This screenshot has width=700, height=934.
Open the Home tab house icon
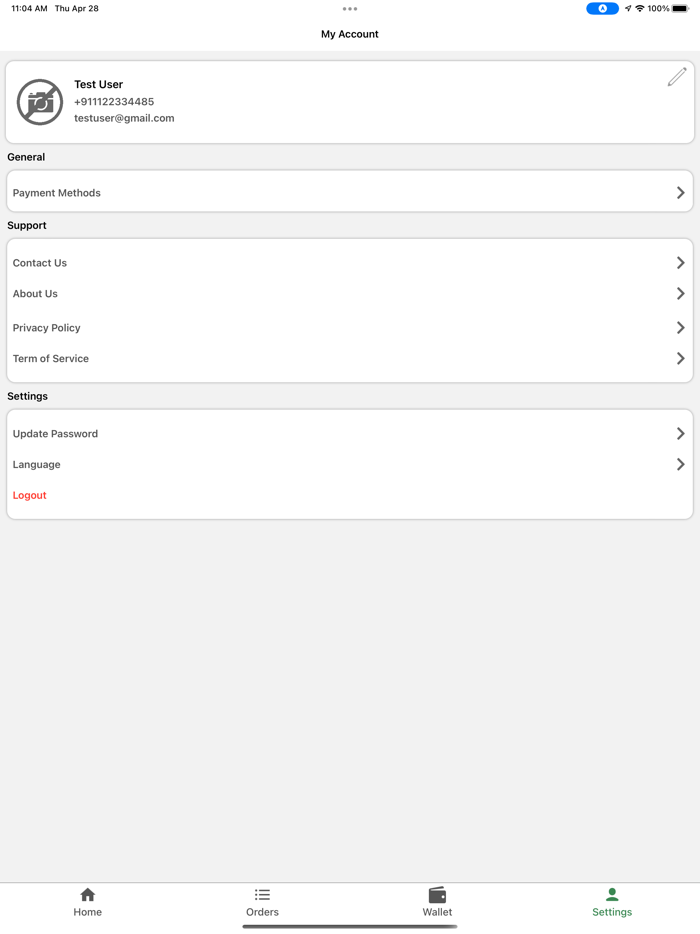point(88,894)
